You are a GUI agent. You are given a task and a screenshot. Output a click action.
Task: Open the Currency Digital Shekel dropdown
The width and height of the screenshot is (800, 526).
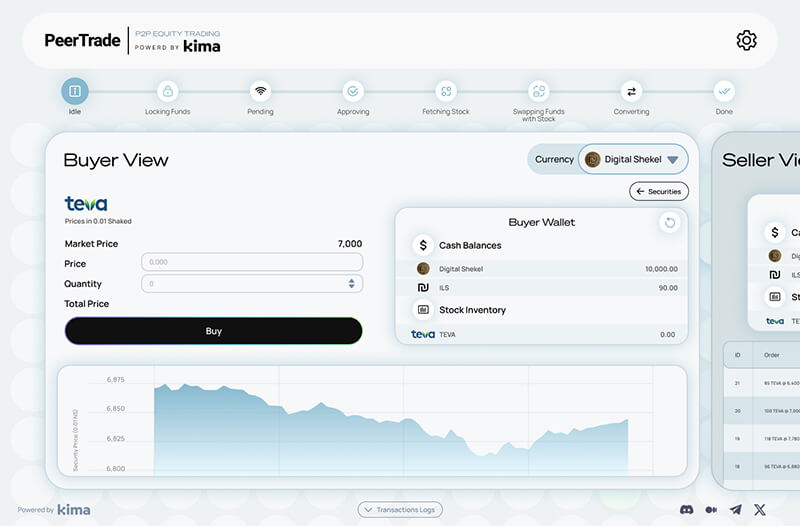pyautogui.click(x=633, y=160)
